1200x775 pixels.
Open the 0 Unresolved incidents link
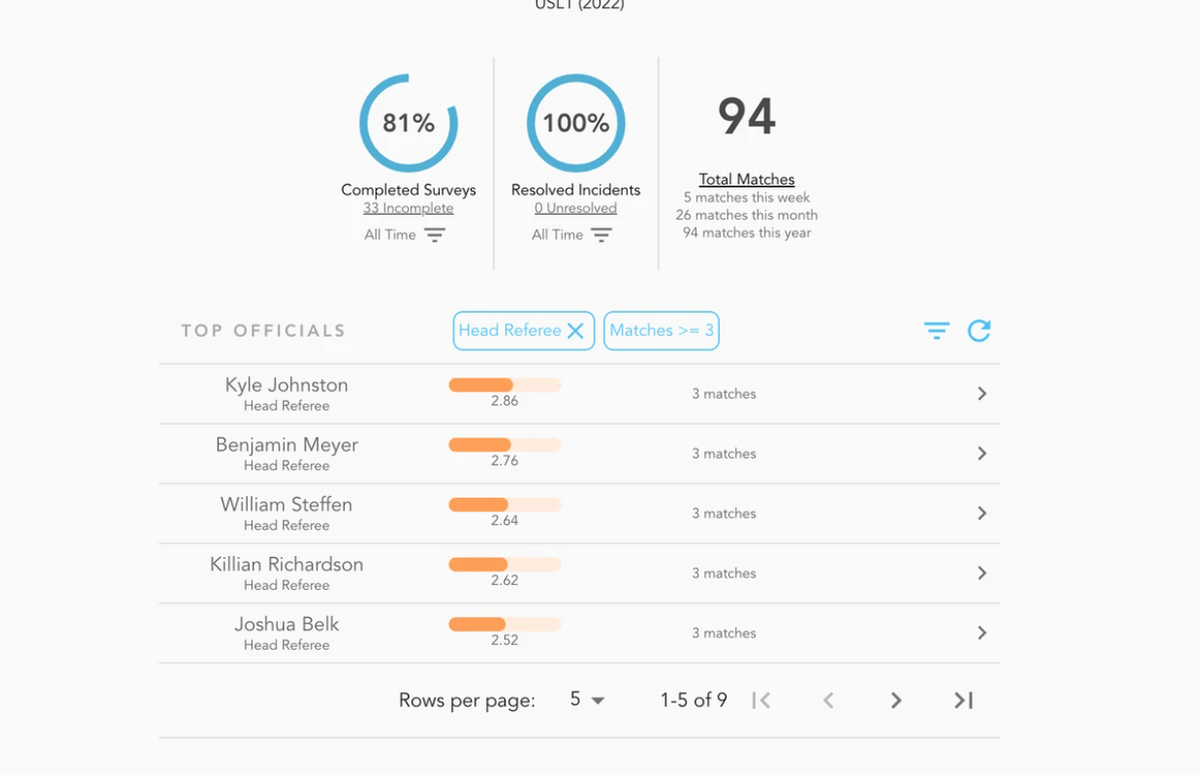point(575,209)
